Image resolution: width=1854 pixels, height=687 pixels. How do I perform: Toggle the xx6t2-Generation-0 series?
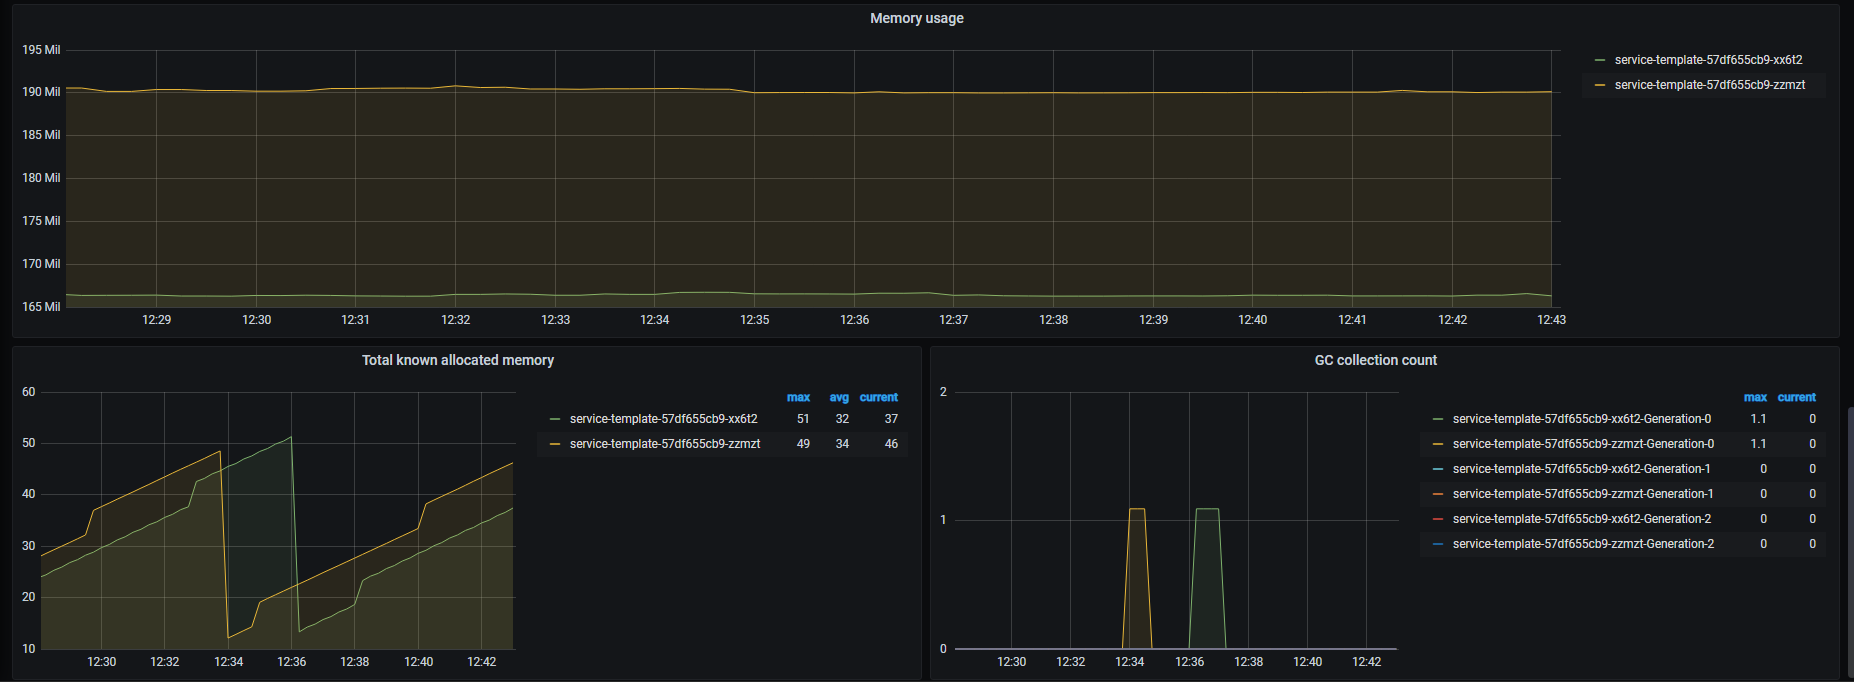coord(1582,419)
